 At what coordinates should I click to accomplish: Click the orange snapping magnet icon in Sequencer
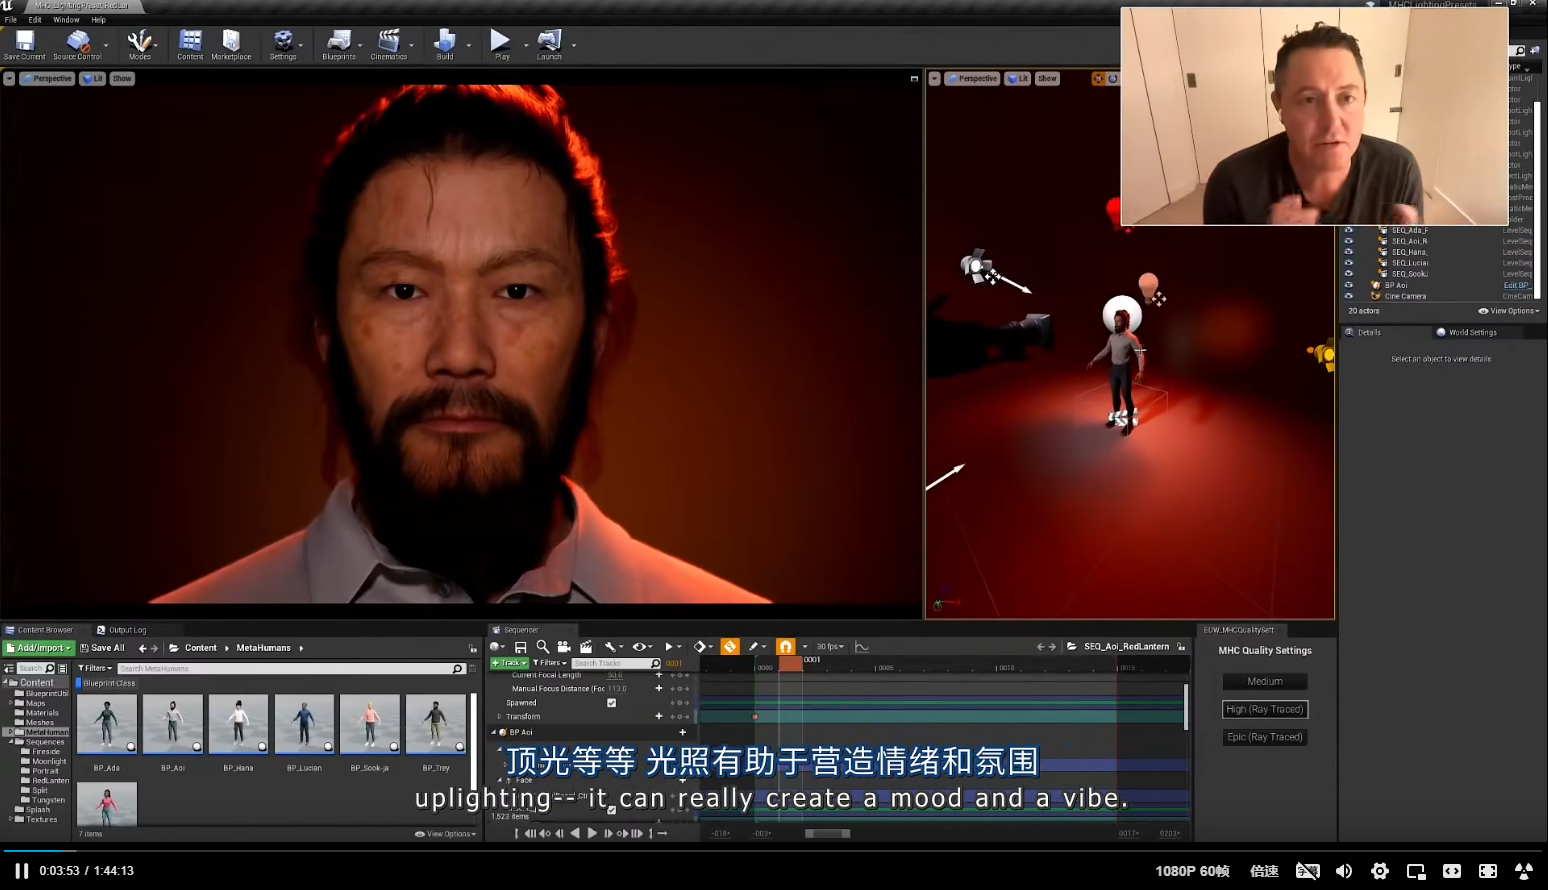pos(786,647)
